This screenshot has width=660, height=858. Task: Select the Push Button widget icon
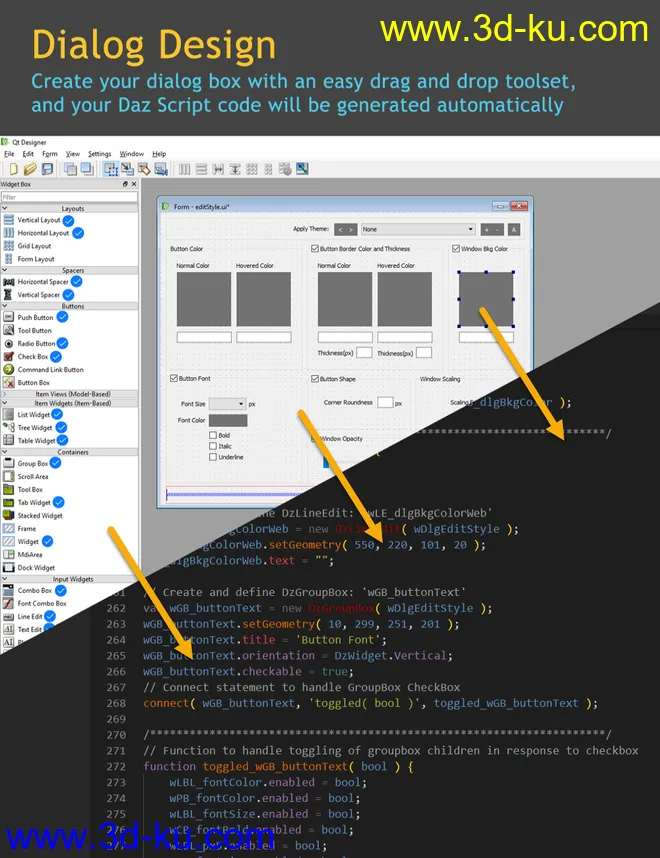tap(9, 317)
